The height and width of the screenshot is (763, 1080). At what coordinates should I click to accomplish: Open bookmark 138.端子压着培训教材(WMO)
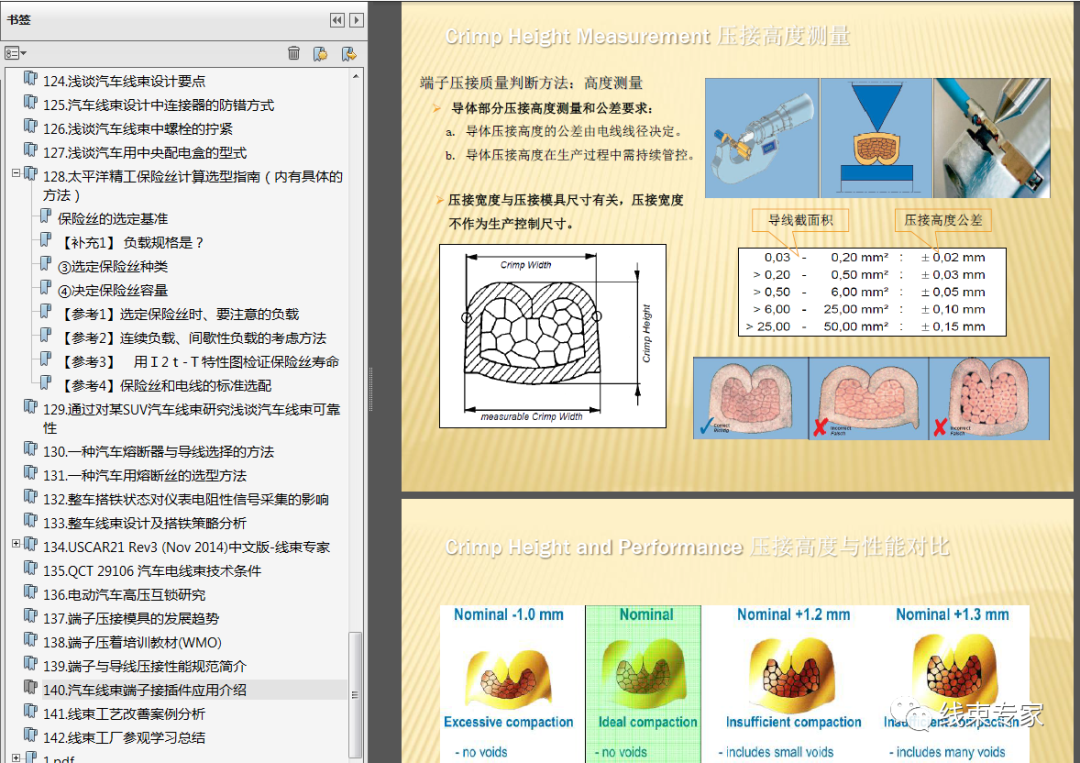pos(132,642)
